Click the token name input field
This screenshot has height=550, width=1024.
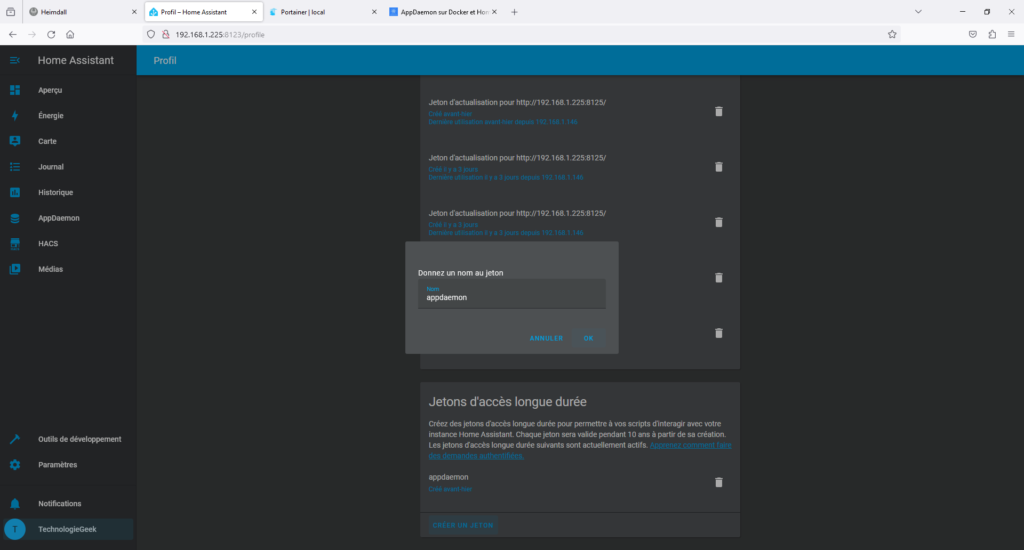pos(511,296)
